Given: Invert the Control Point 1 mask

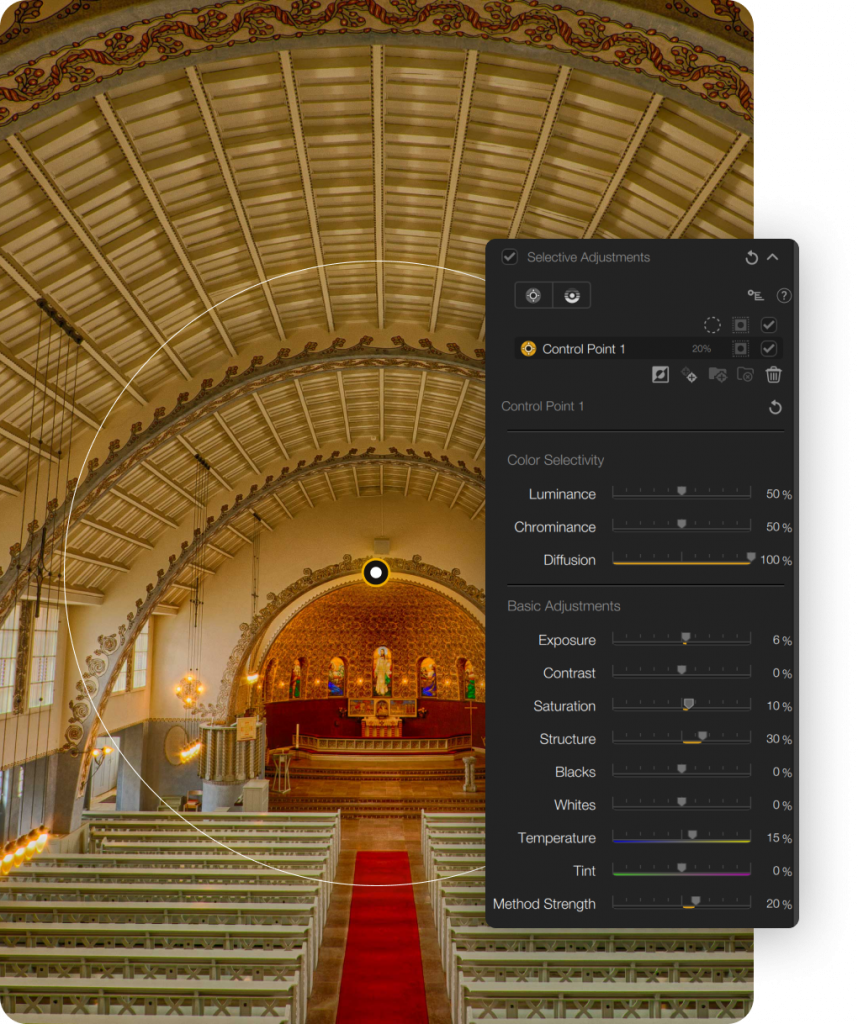Looking at the screenshot, I should 661,375.
